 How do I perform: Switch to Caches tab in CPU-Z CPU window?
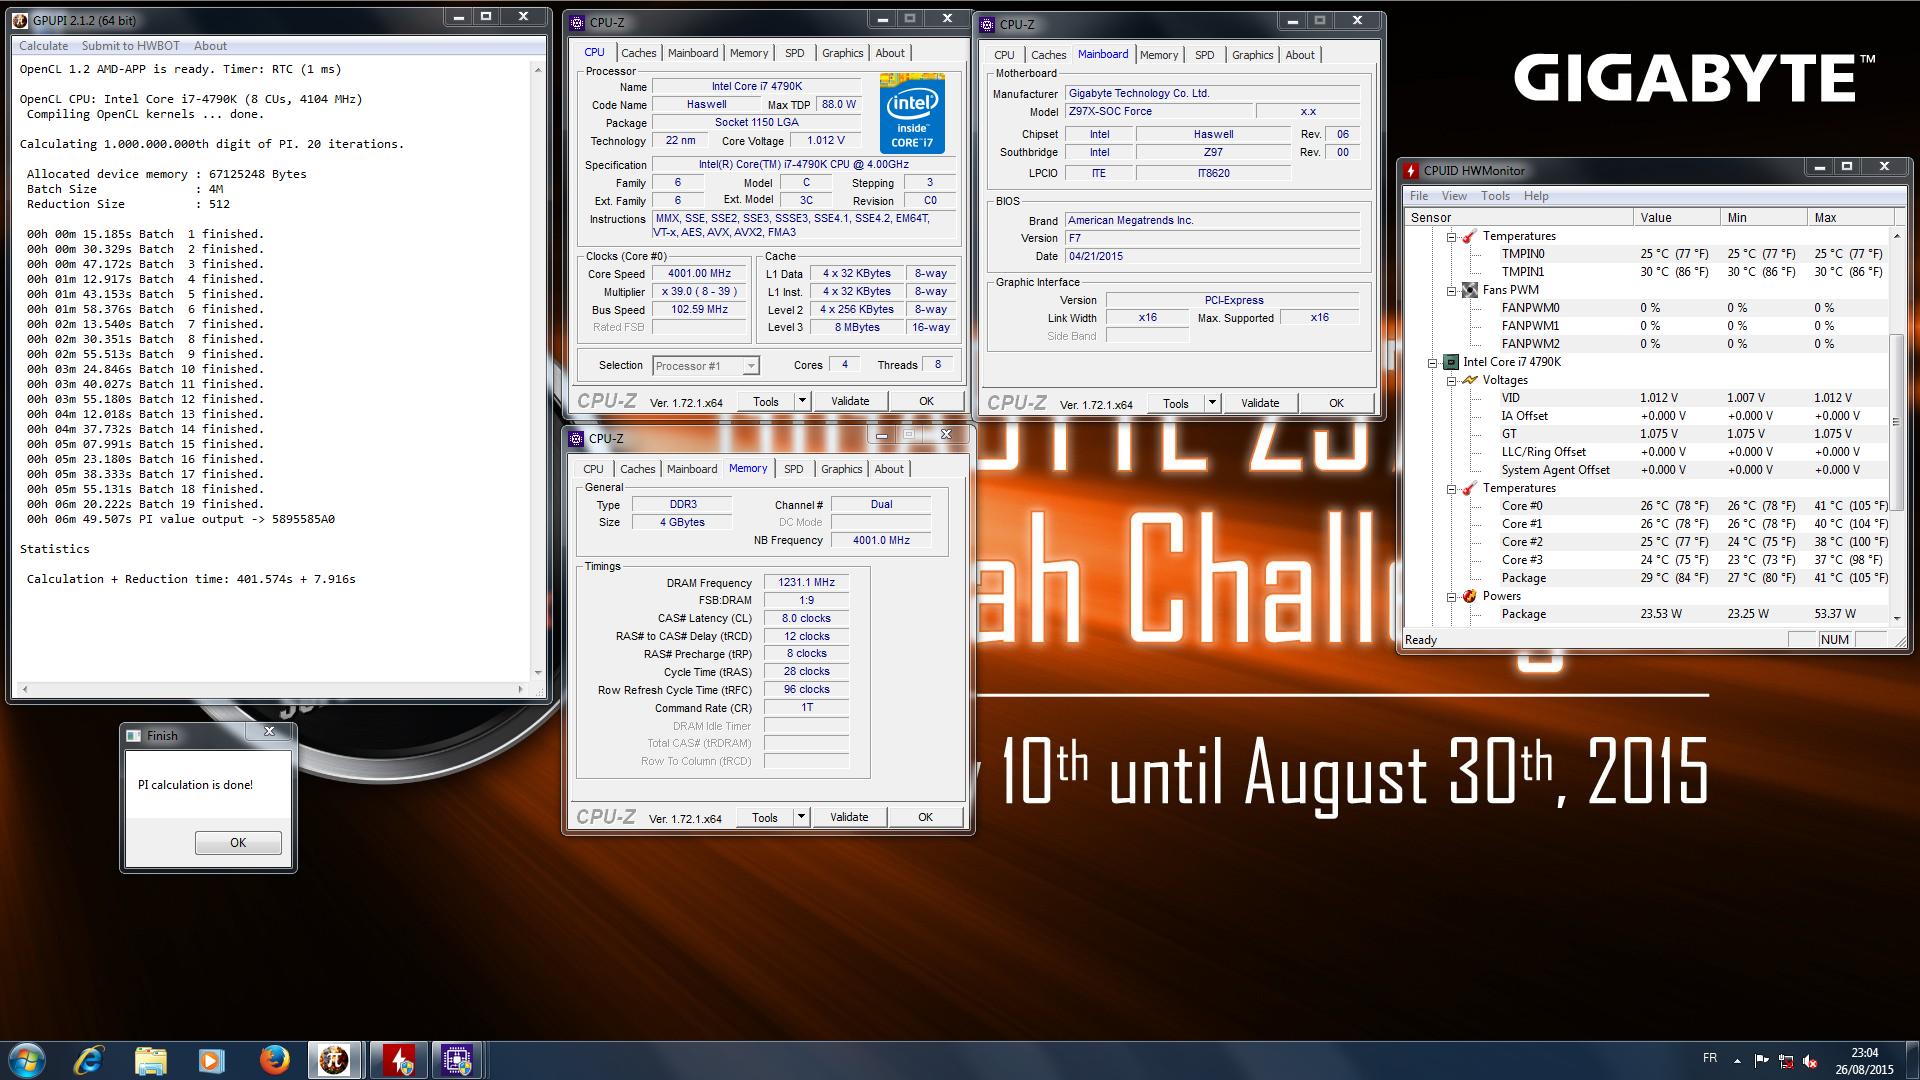pyautogui.click(x=638, y=53)
